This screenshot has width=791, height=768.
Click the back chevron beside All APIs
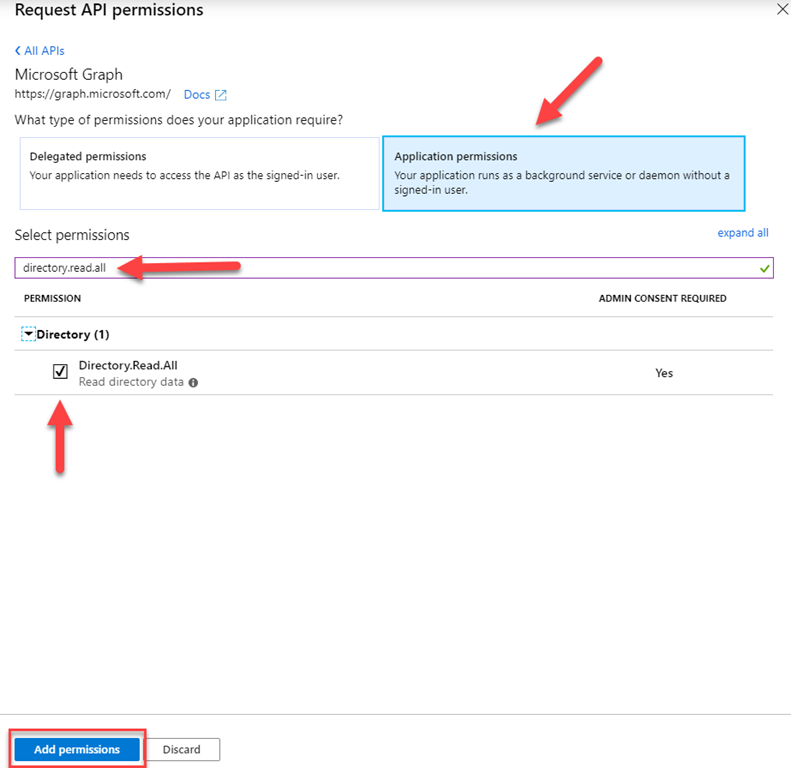point(18,51)
